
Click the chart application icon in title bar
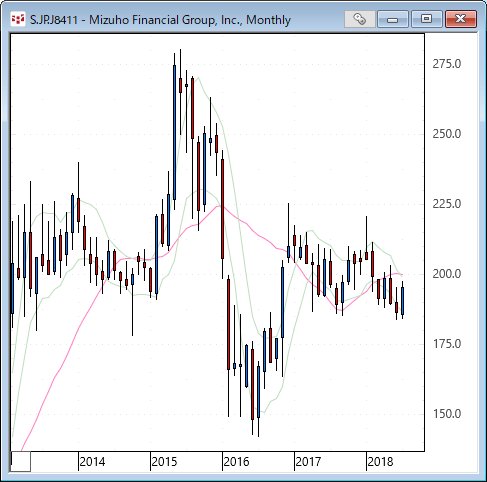(18, 19)
